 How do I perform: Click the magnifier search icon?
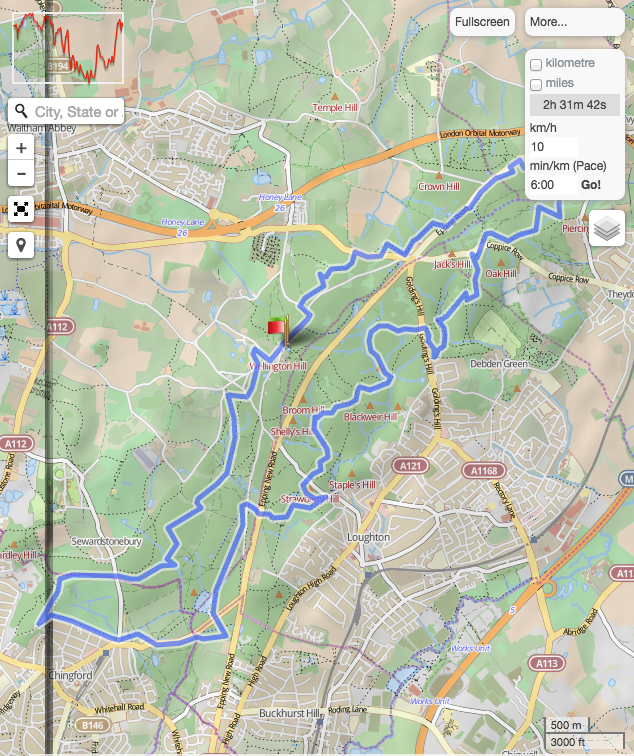click(21, 111)
